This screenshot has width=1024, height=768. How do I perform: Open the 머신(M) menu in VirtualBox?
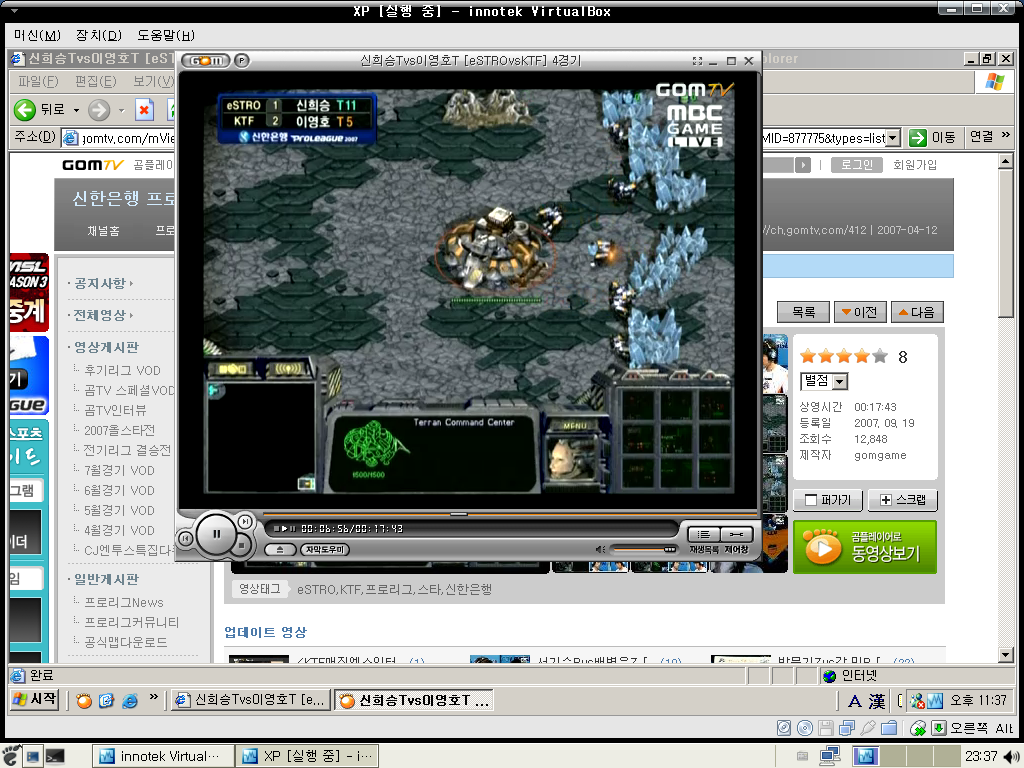tap(37, 35)
